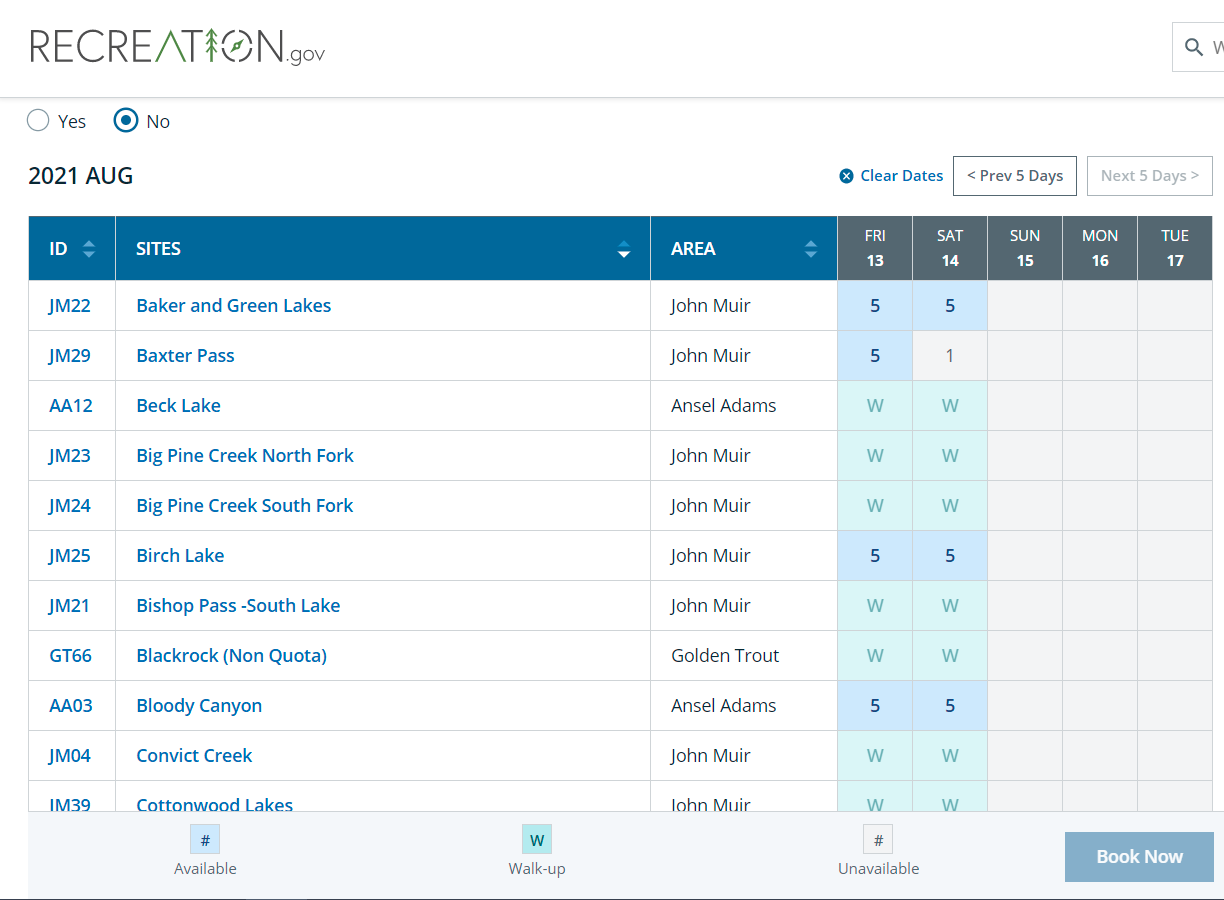Sort table by SITES column arrows
The width and height of the screenshot is (1224, 900).
pyautogui.click(x=624, y=249)
